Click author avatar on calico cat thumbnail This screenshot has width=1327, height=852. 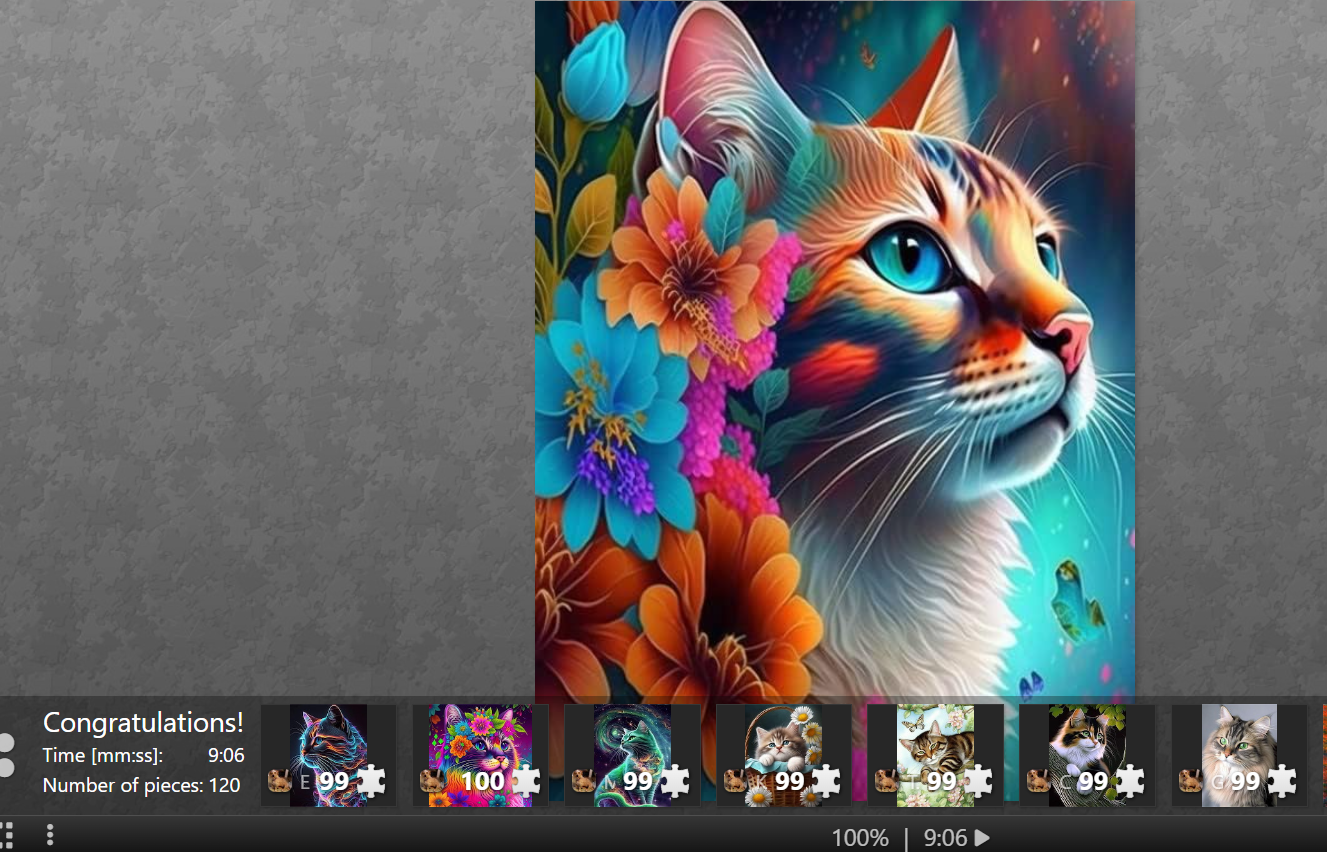coord(1038,781)
